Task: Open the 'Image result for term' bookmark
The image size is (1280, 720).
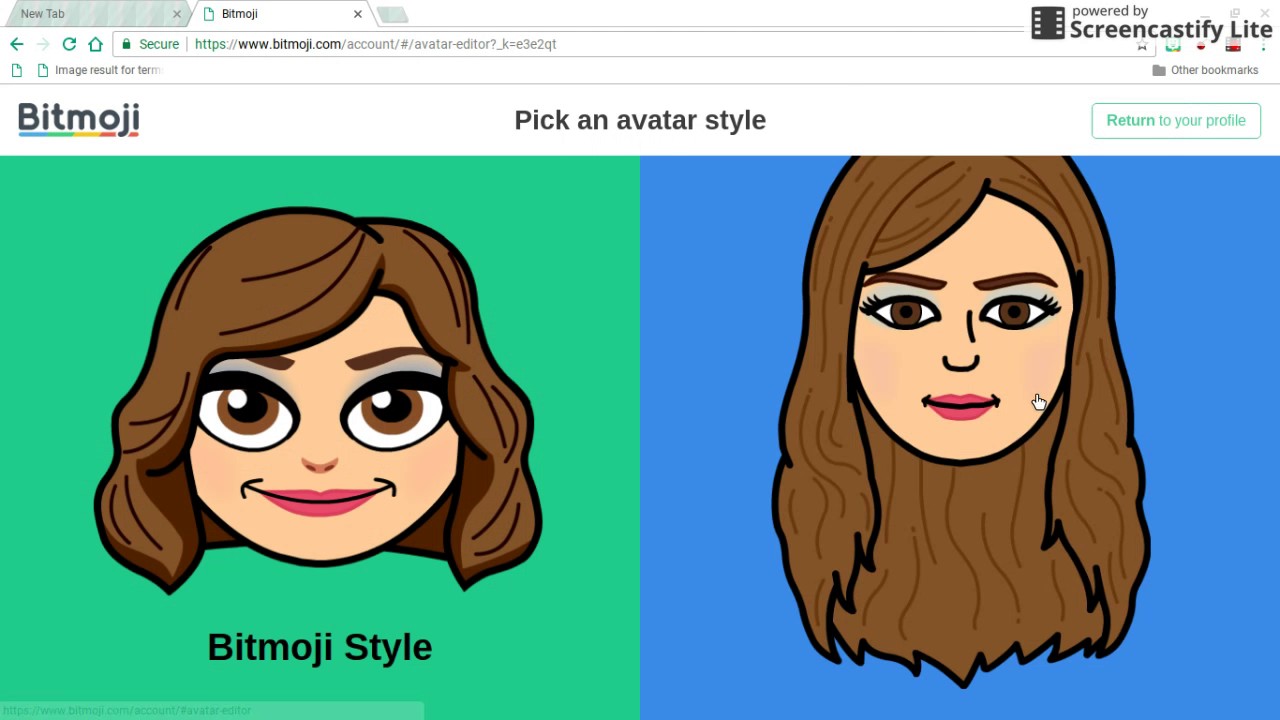Action: point(99,70)
